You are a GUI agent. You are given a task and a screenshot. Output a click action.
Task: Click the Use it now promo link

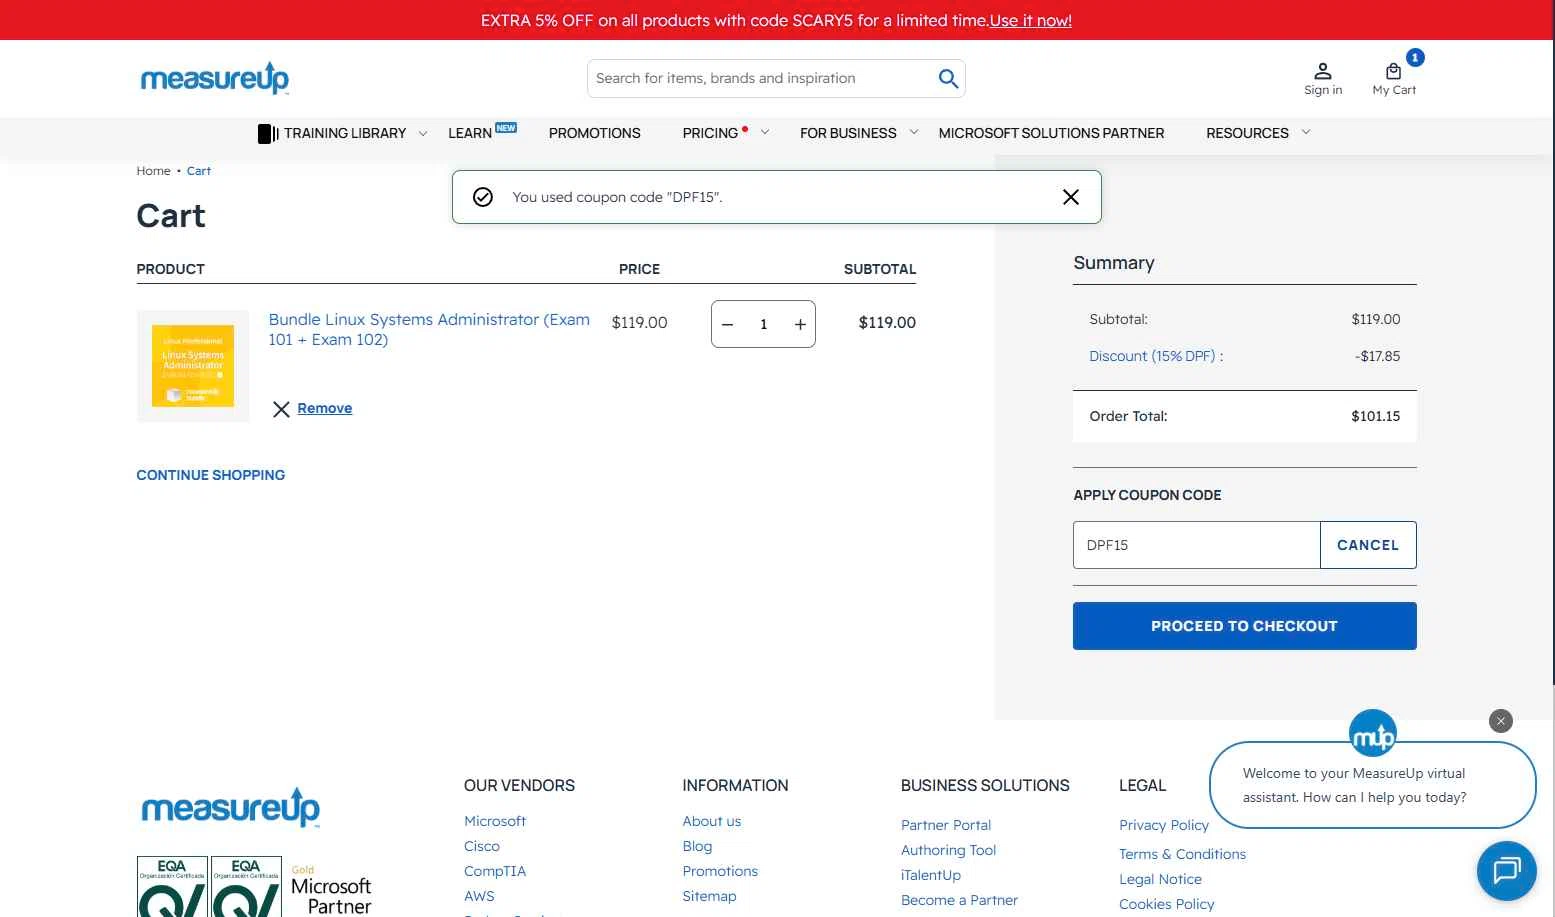click(x=1030, y=20)
